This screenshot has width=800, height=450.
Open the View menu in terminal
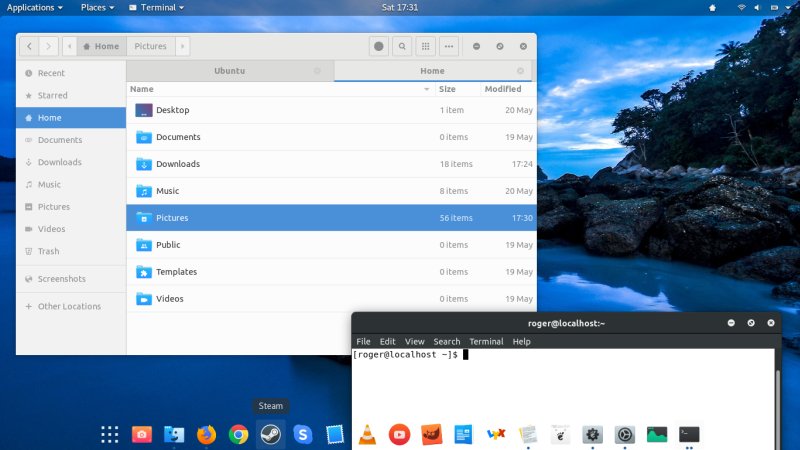pos(414,342)
